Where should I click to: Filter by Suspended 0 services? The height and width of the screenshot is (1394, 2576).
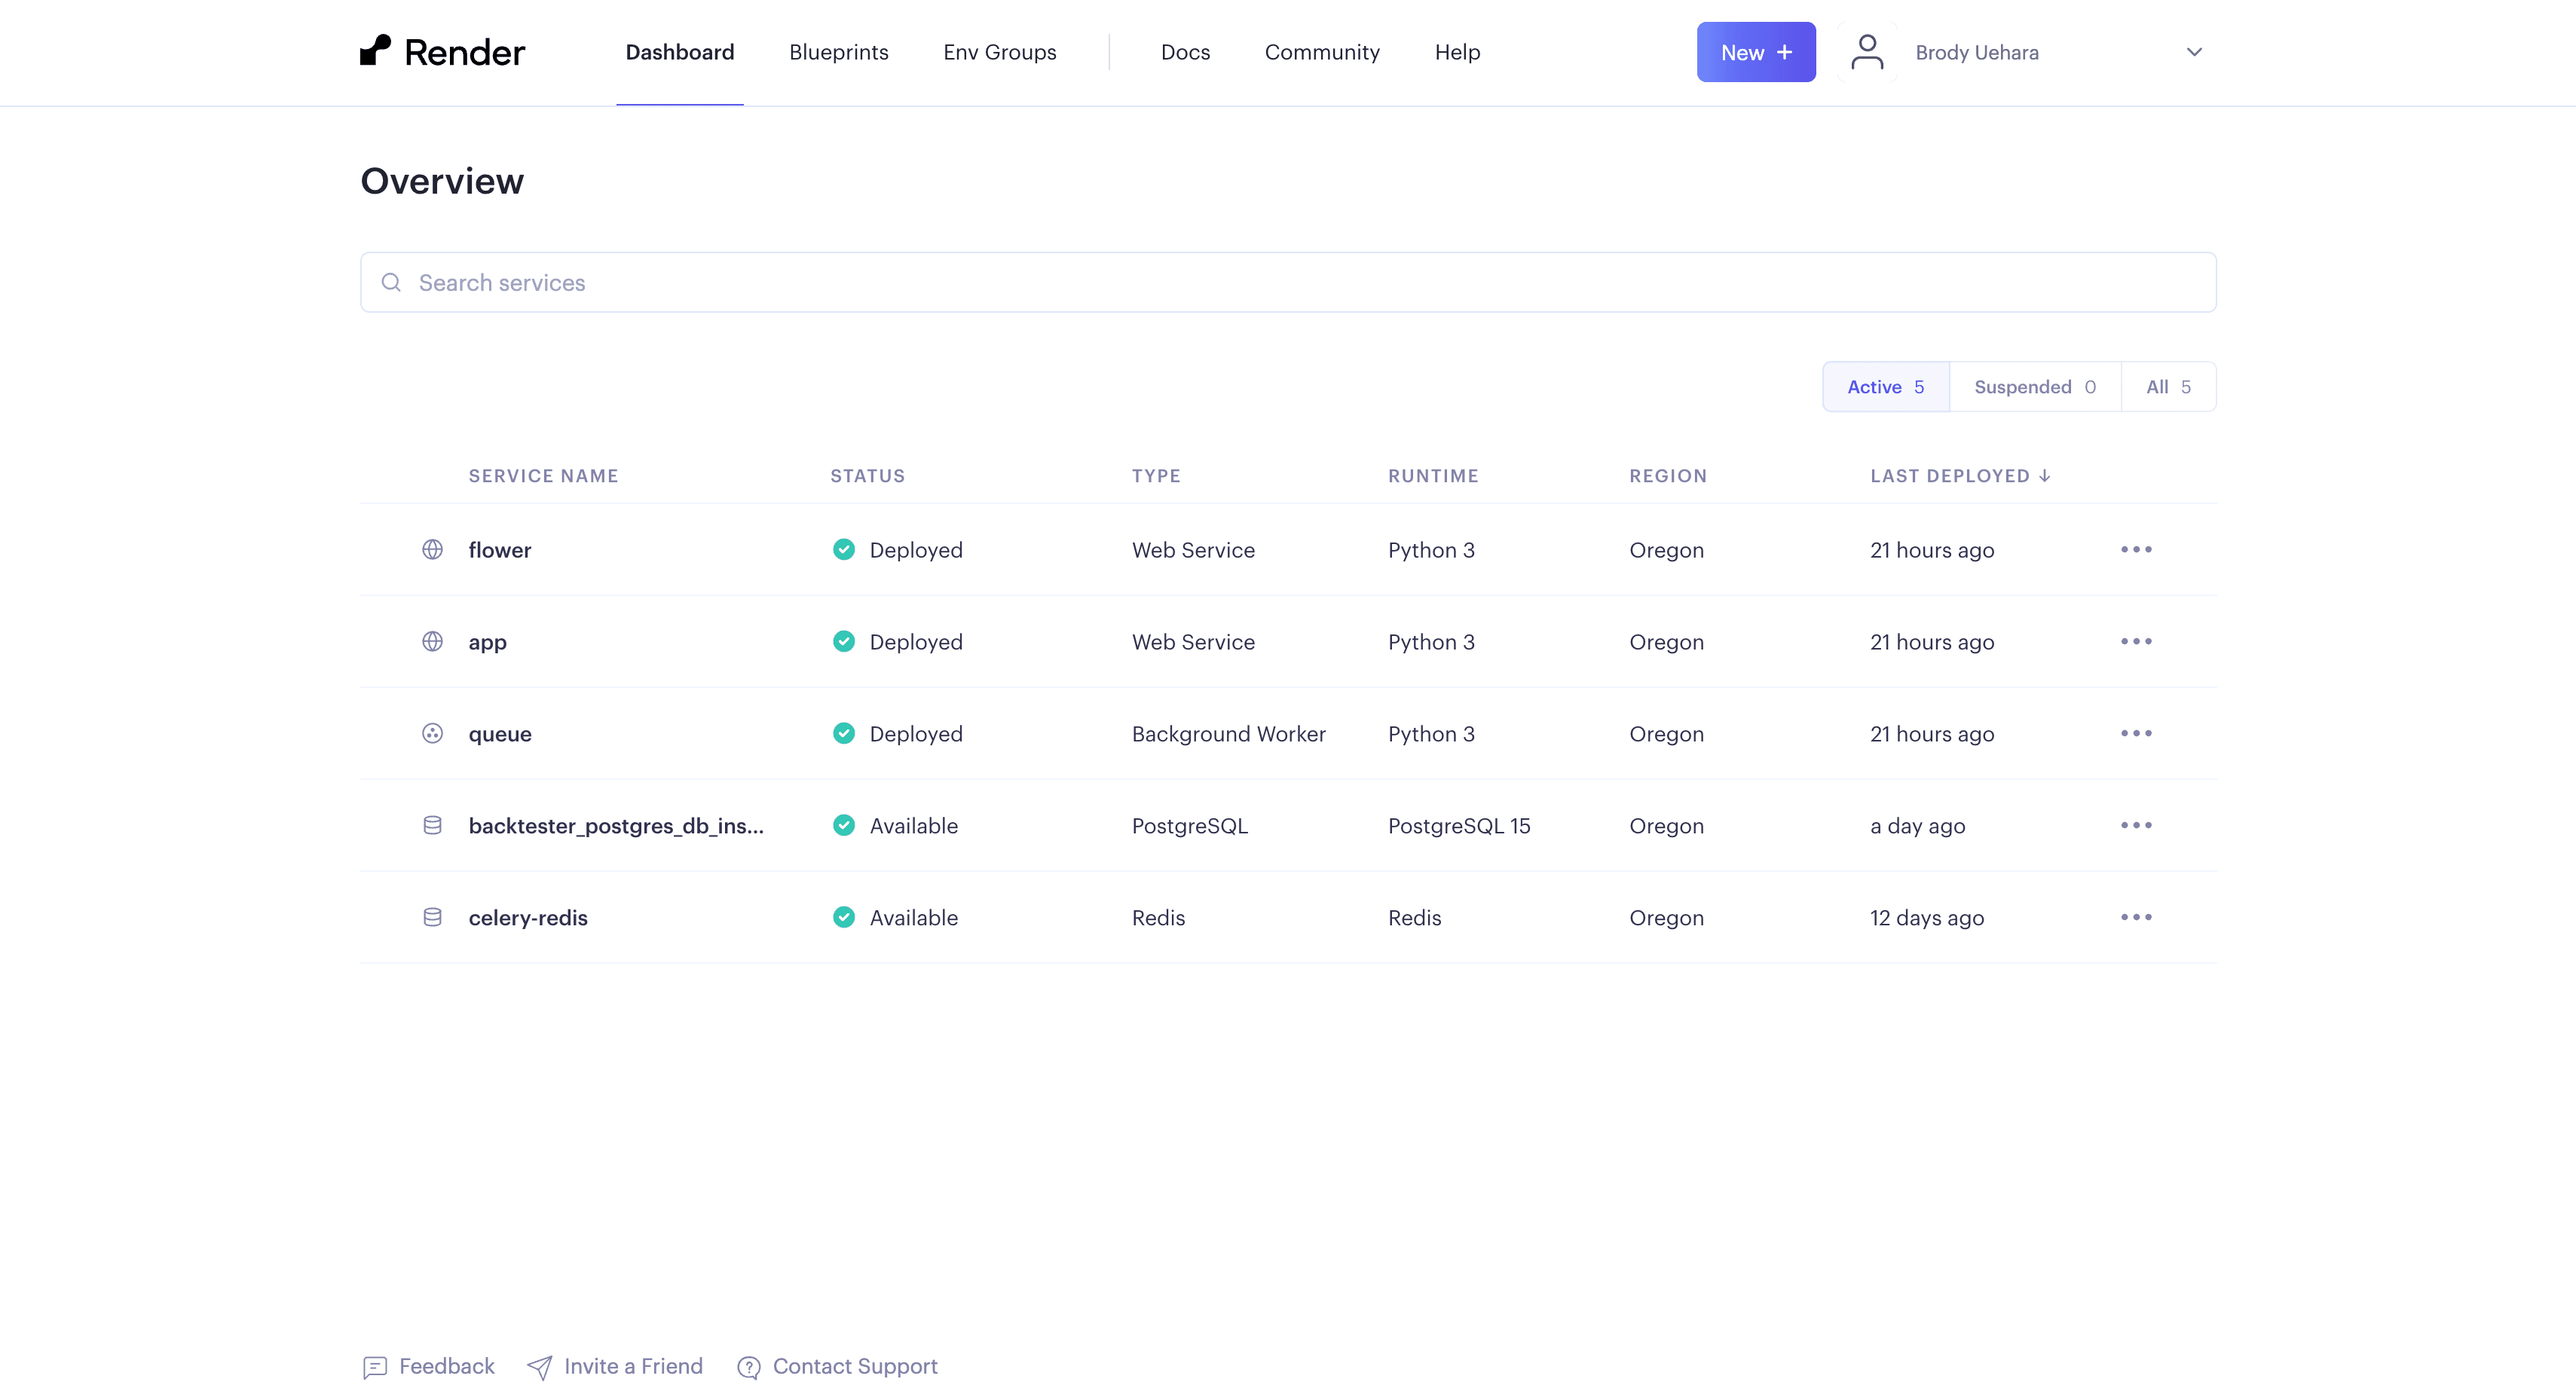[2035, 387]
